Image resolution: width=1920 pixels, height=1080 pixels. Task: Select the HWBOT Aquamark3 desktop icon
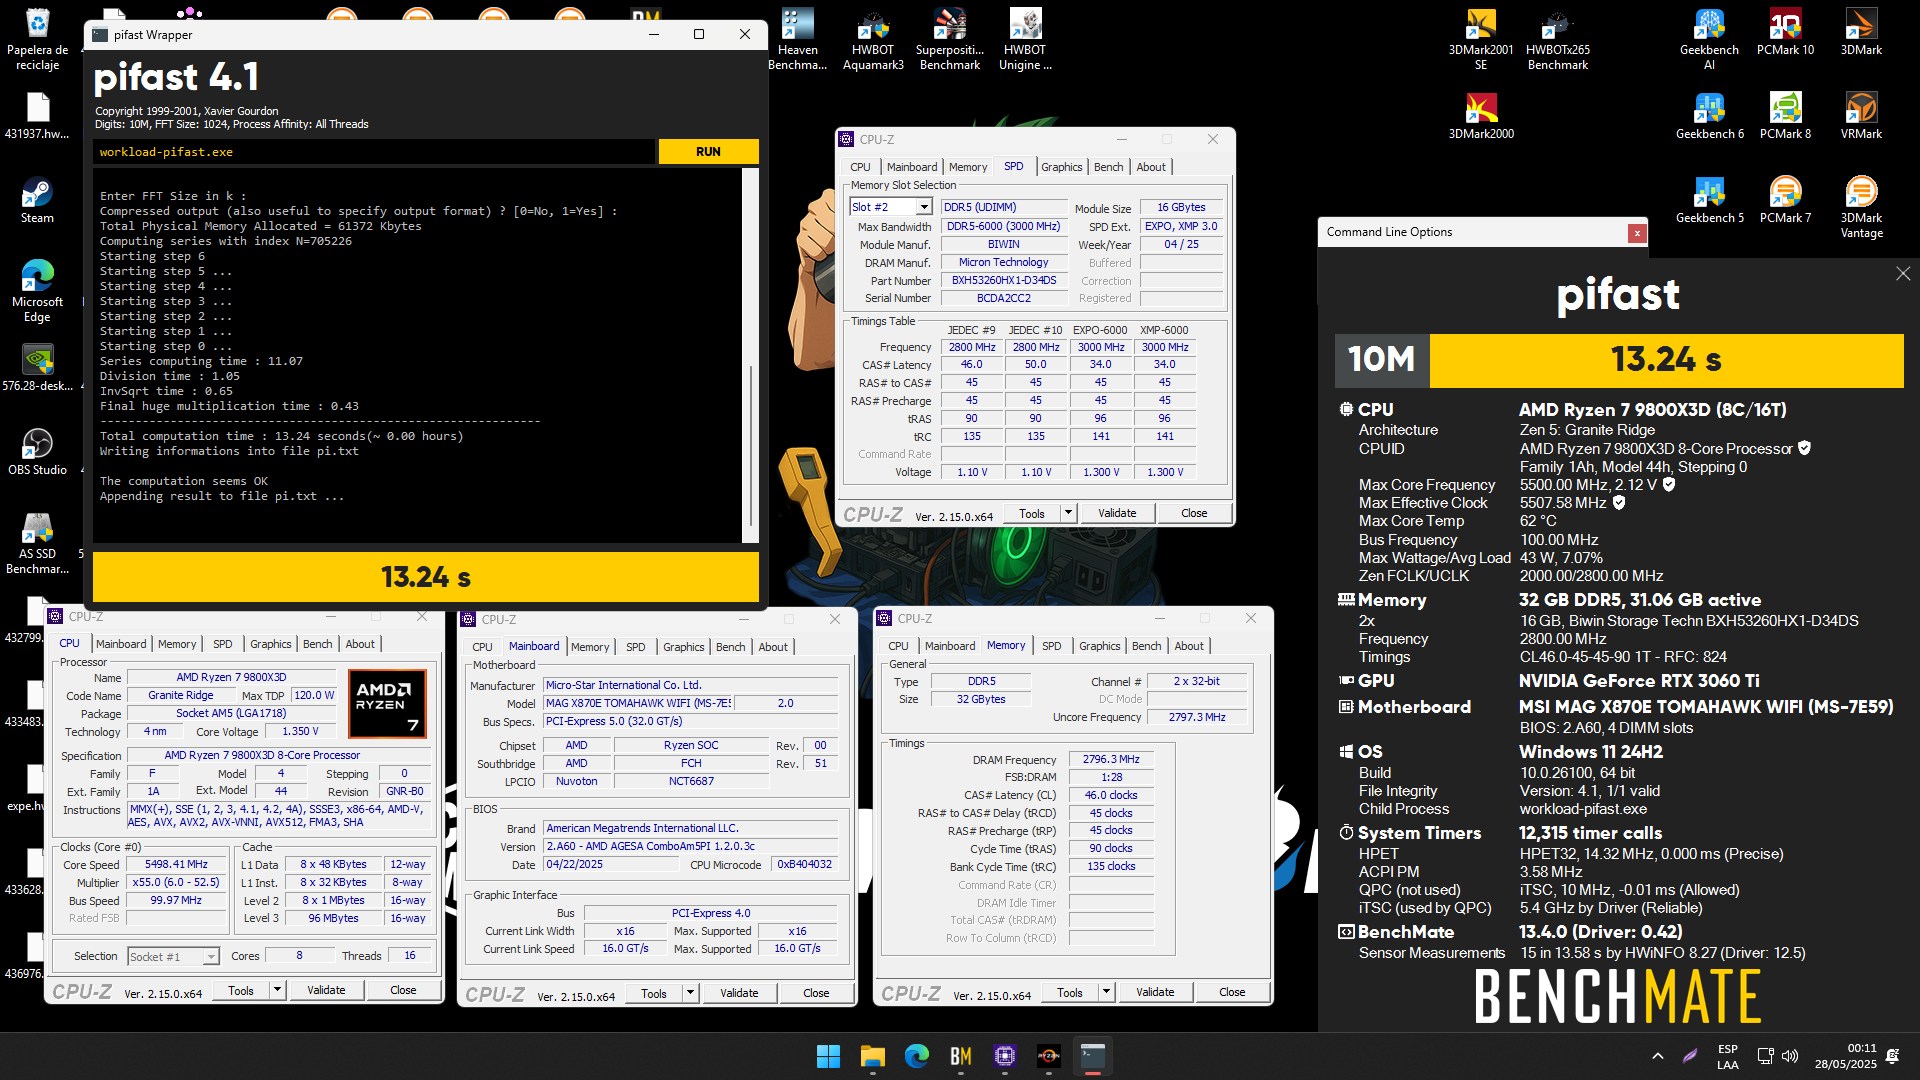[873, 40]
